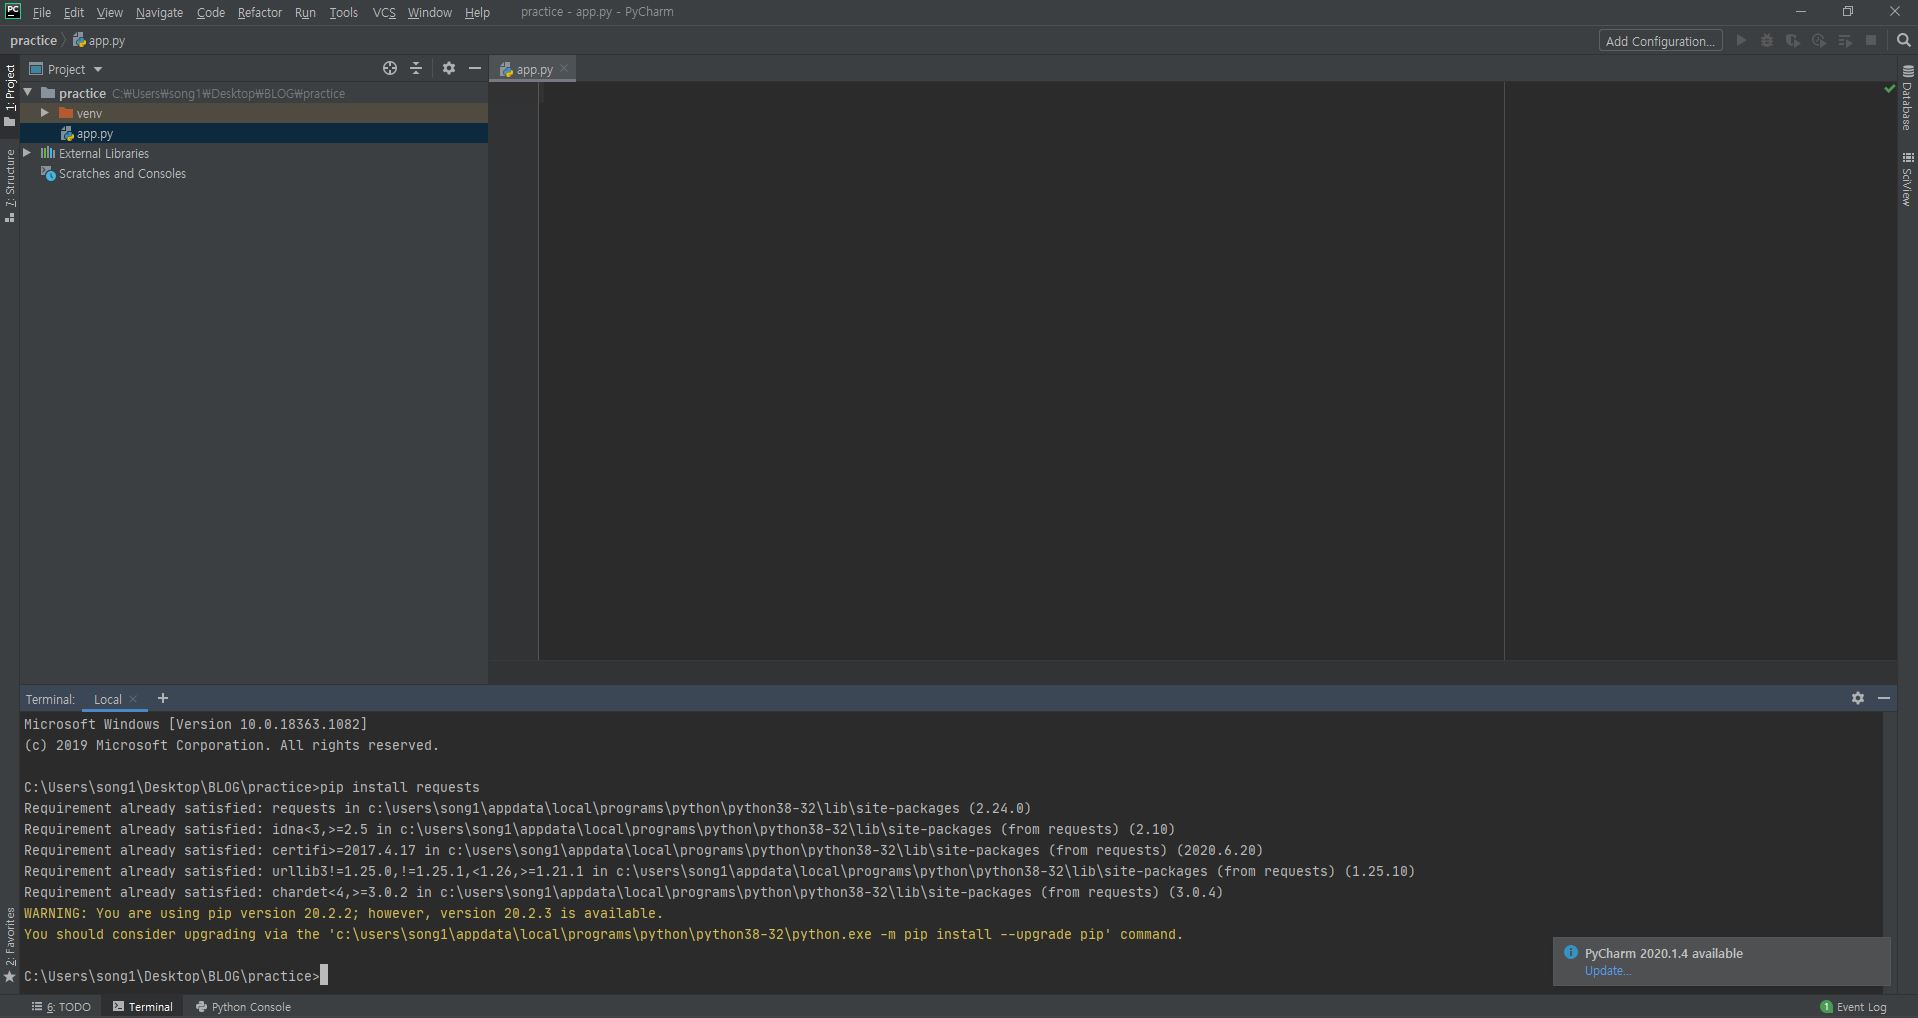Open the File menu
Screen dimensions: 1918x1018
42,12
